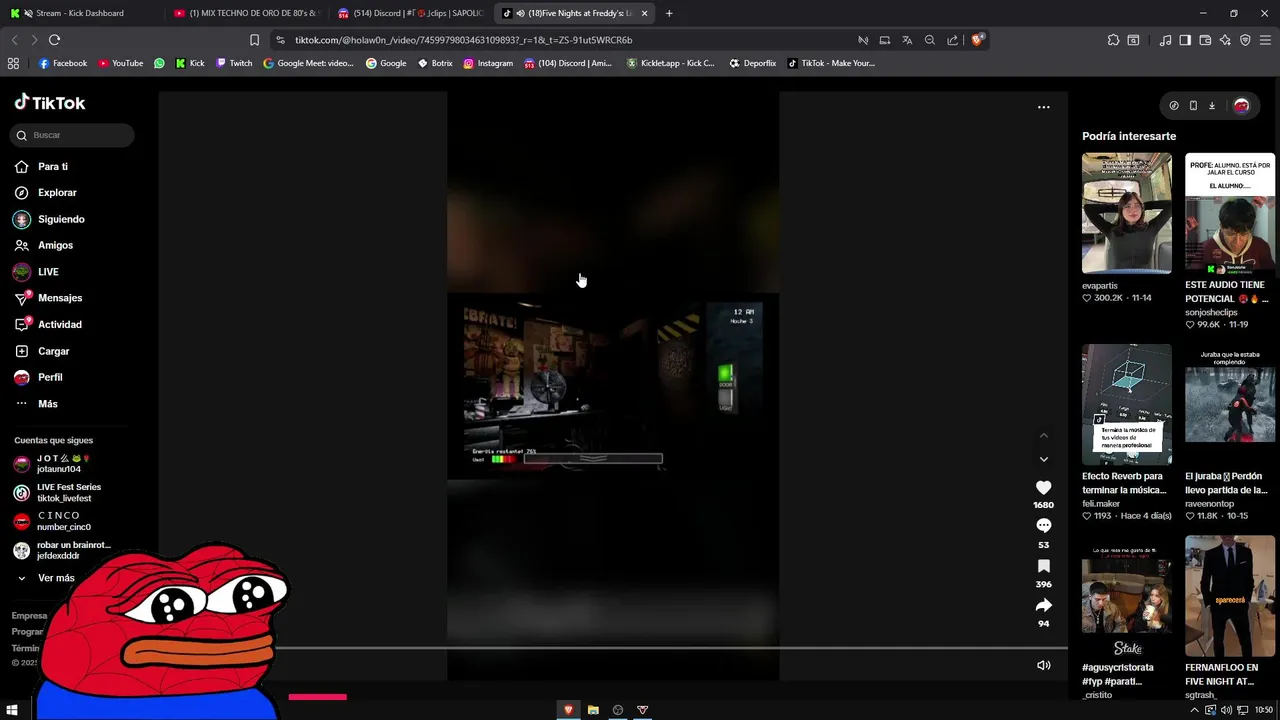This screenshot has width=1280, height=720.
Task: Open ESTE AUDIO TIENE POTENCIAL video thumbnail
Action: [1230, 213]
